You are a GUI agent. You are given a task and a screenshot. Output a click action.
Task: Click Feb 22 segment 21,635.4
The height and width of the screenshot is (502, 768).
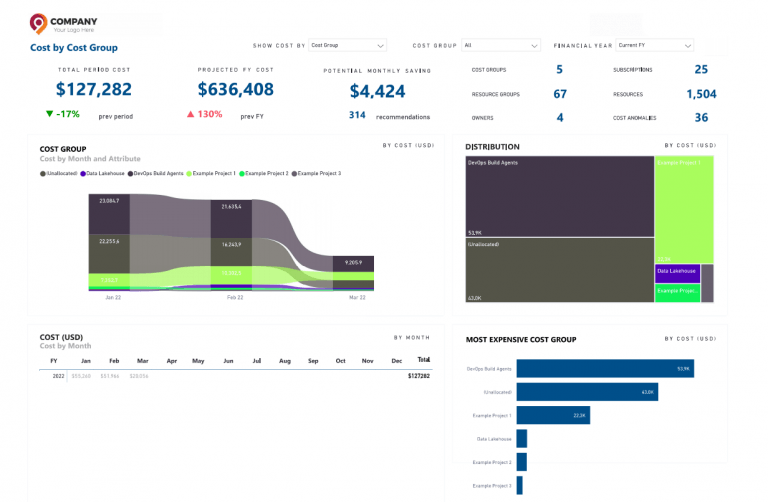(x=231, y=219)
